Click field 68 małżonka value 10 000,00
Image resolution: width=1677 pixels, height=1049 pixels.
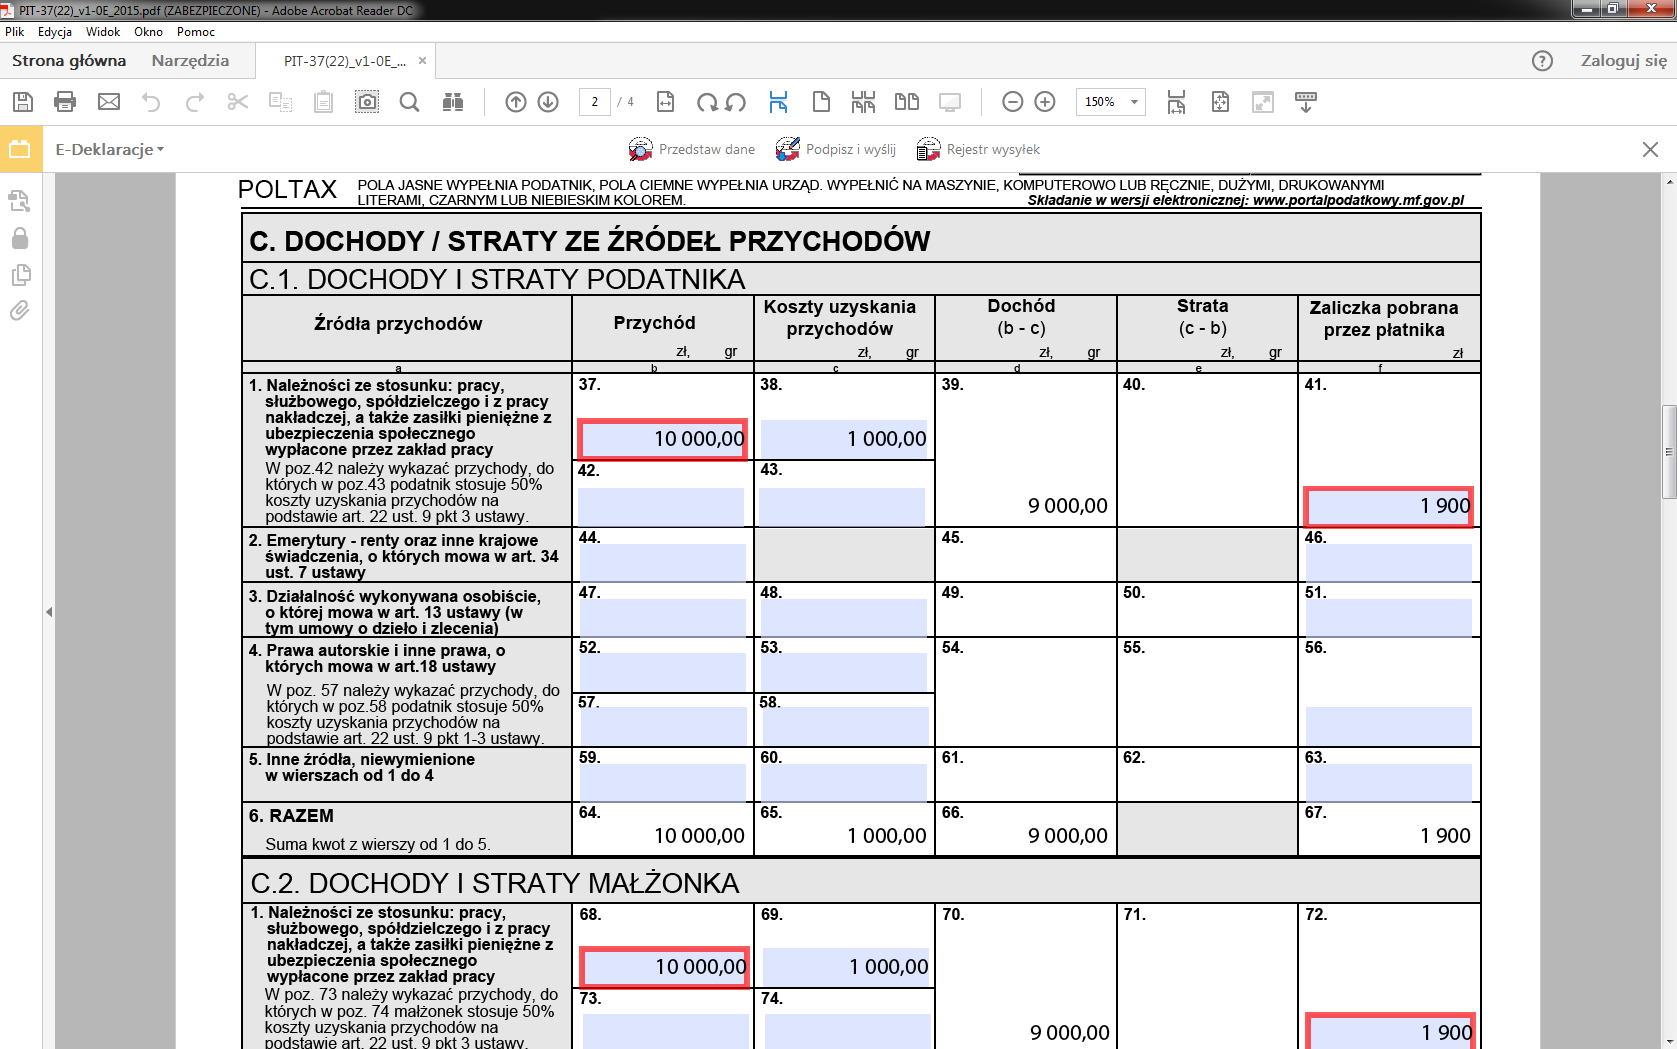(664, 967)
